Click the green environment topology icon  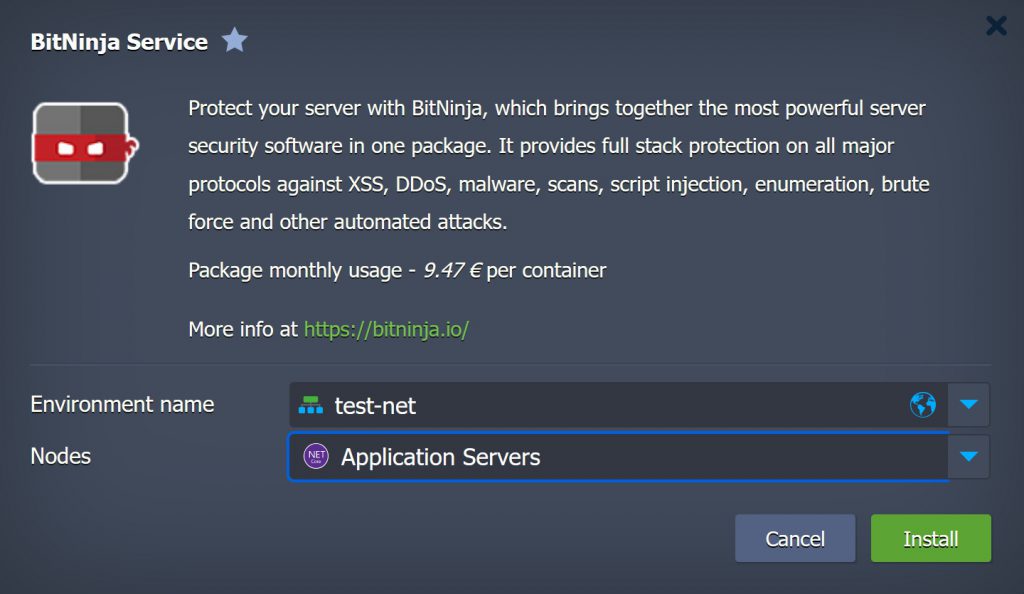coord(312,405)
